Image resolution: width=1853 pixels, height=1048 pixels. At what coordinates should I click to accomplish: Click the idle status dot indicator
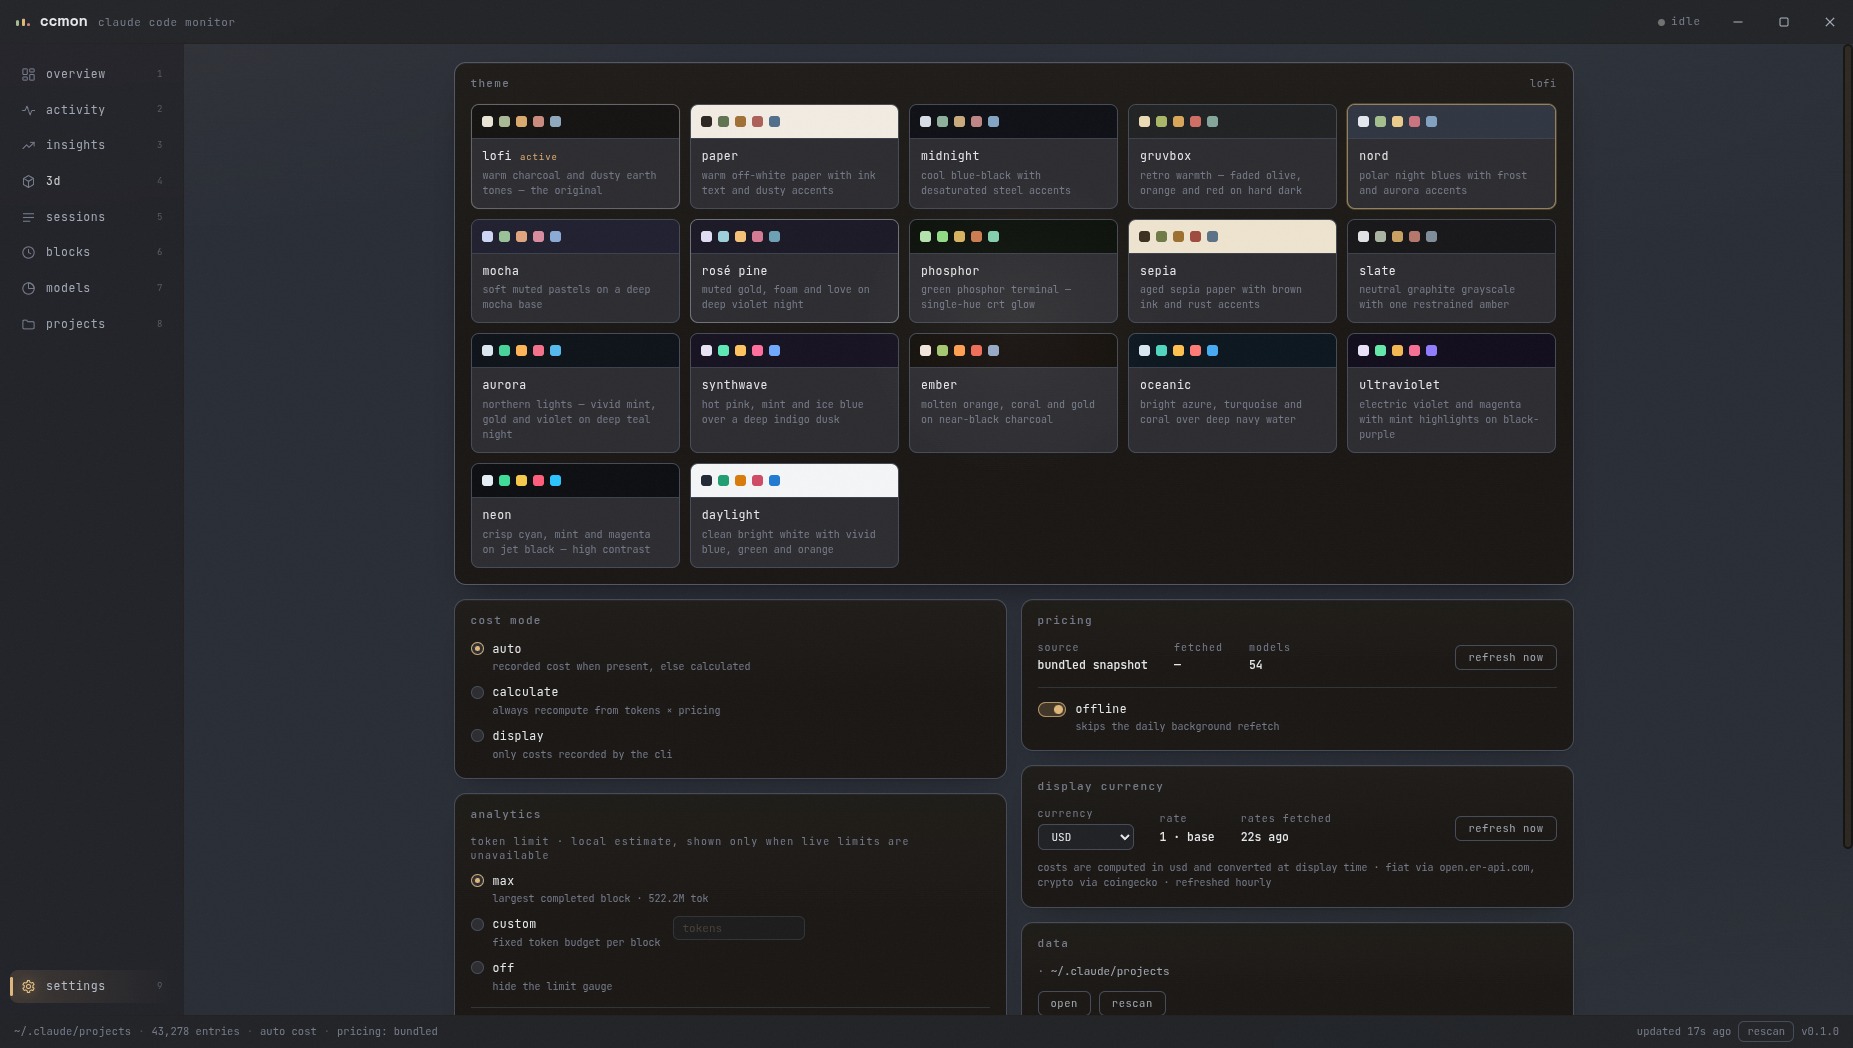[1661, 22]
